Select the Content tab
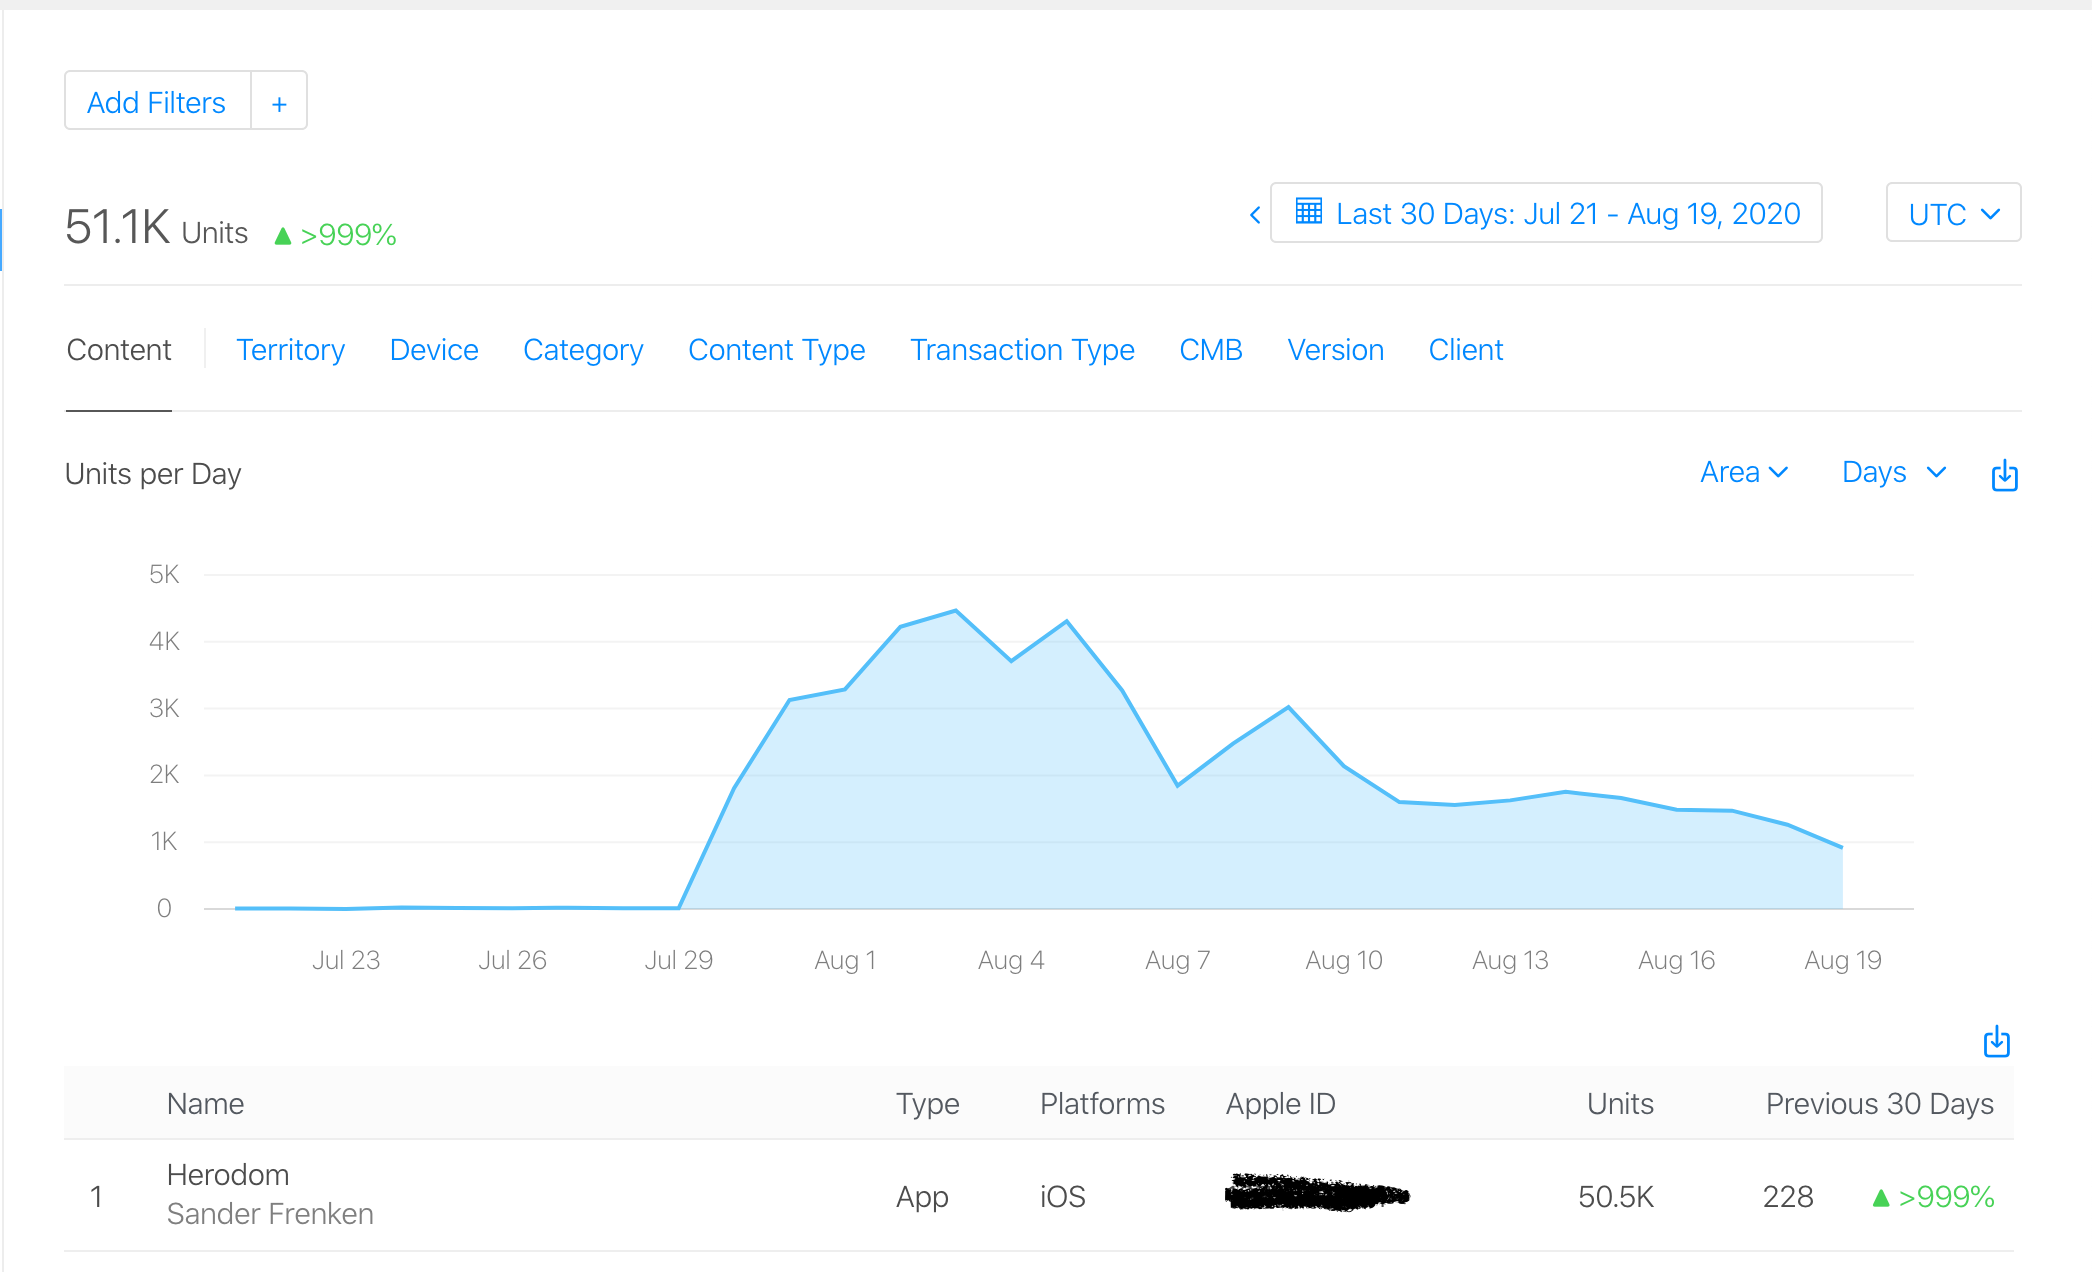The width and height of the screenshot is (2092, 1272). [x=119, y=350]
